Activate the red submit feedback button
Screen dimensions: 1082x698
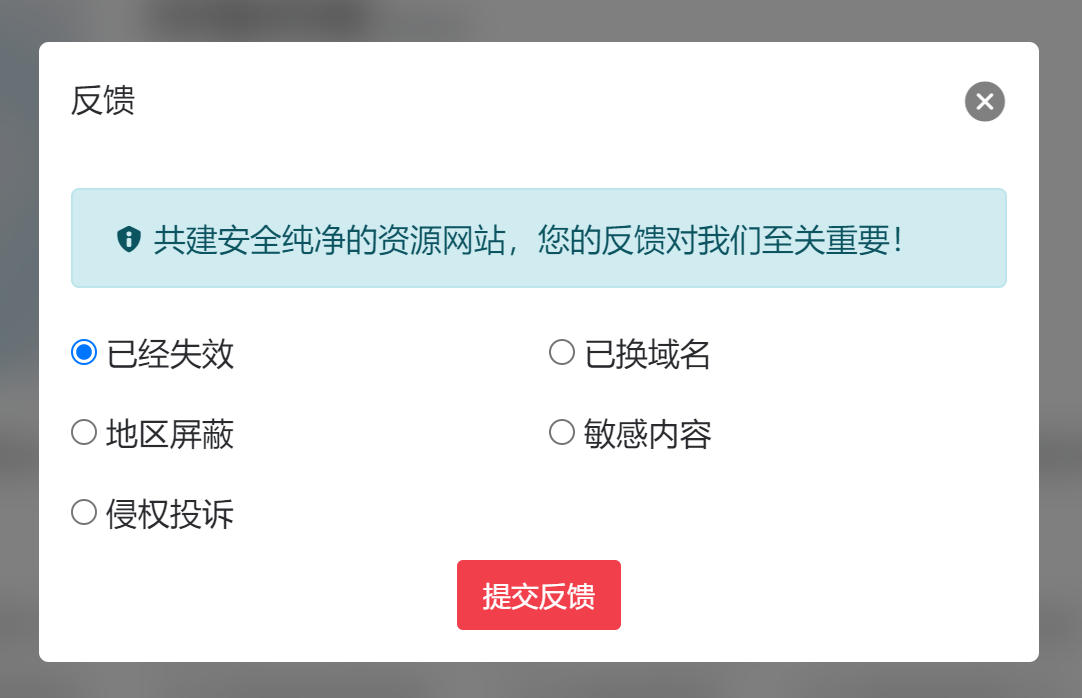(538, 594)
